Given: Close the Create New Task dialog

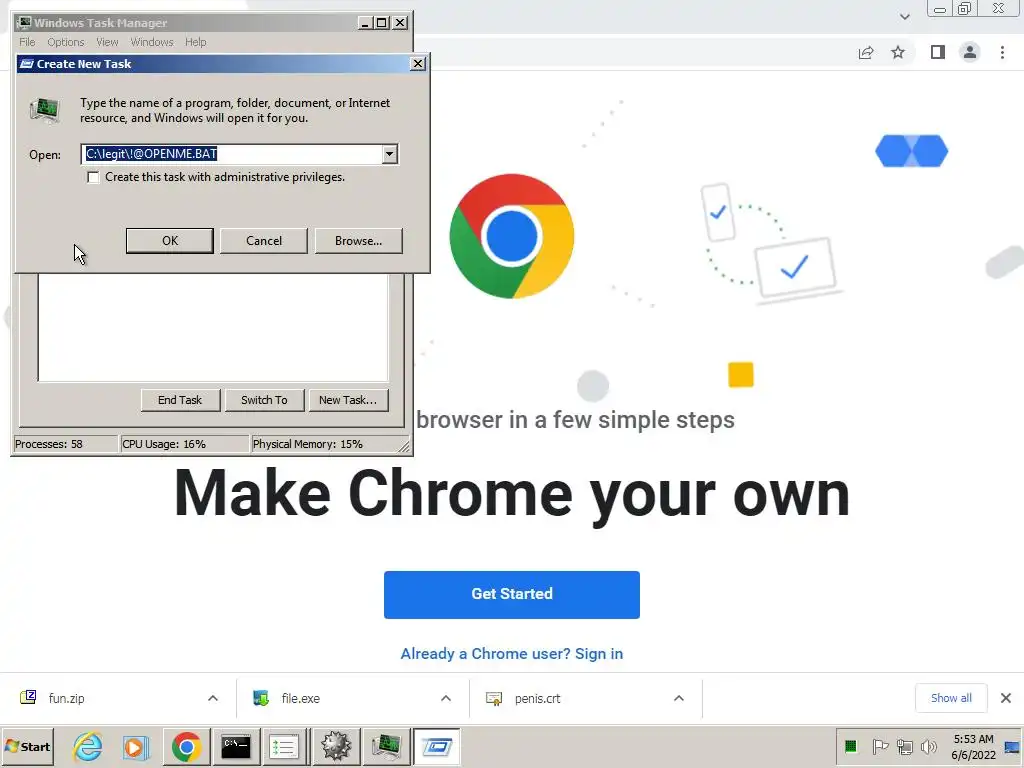Looking at the screenshot, I should point(418,63).
